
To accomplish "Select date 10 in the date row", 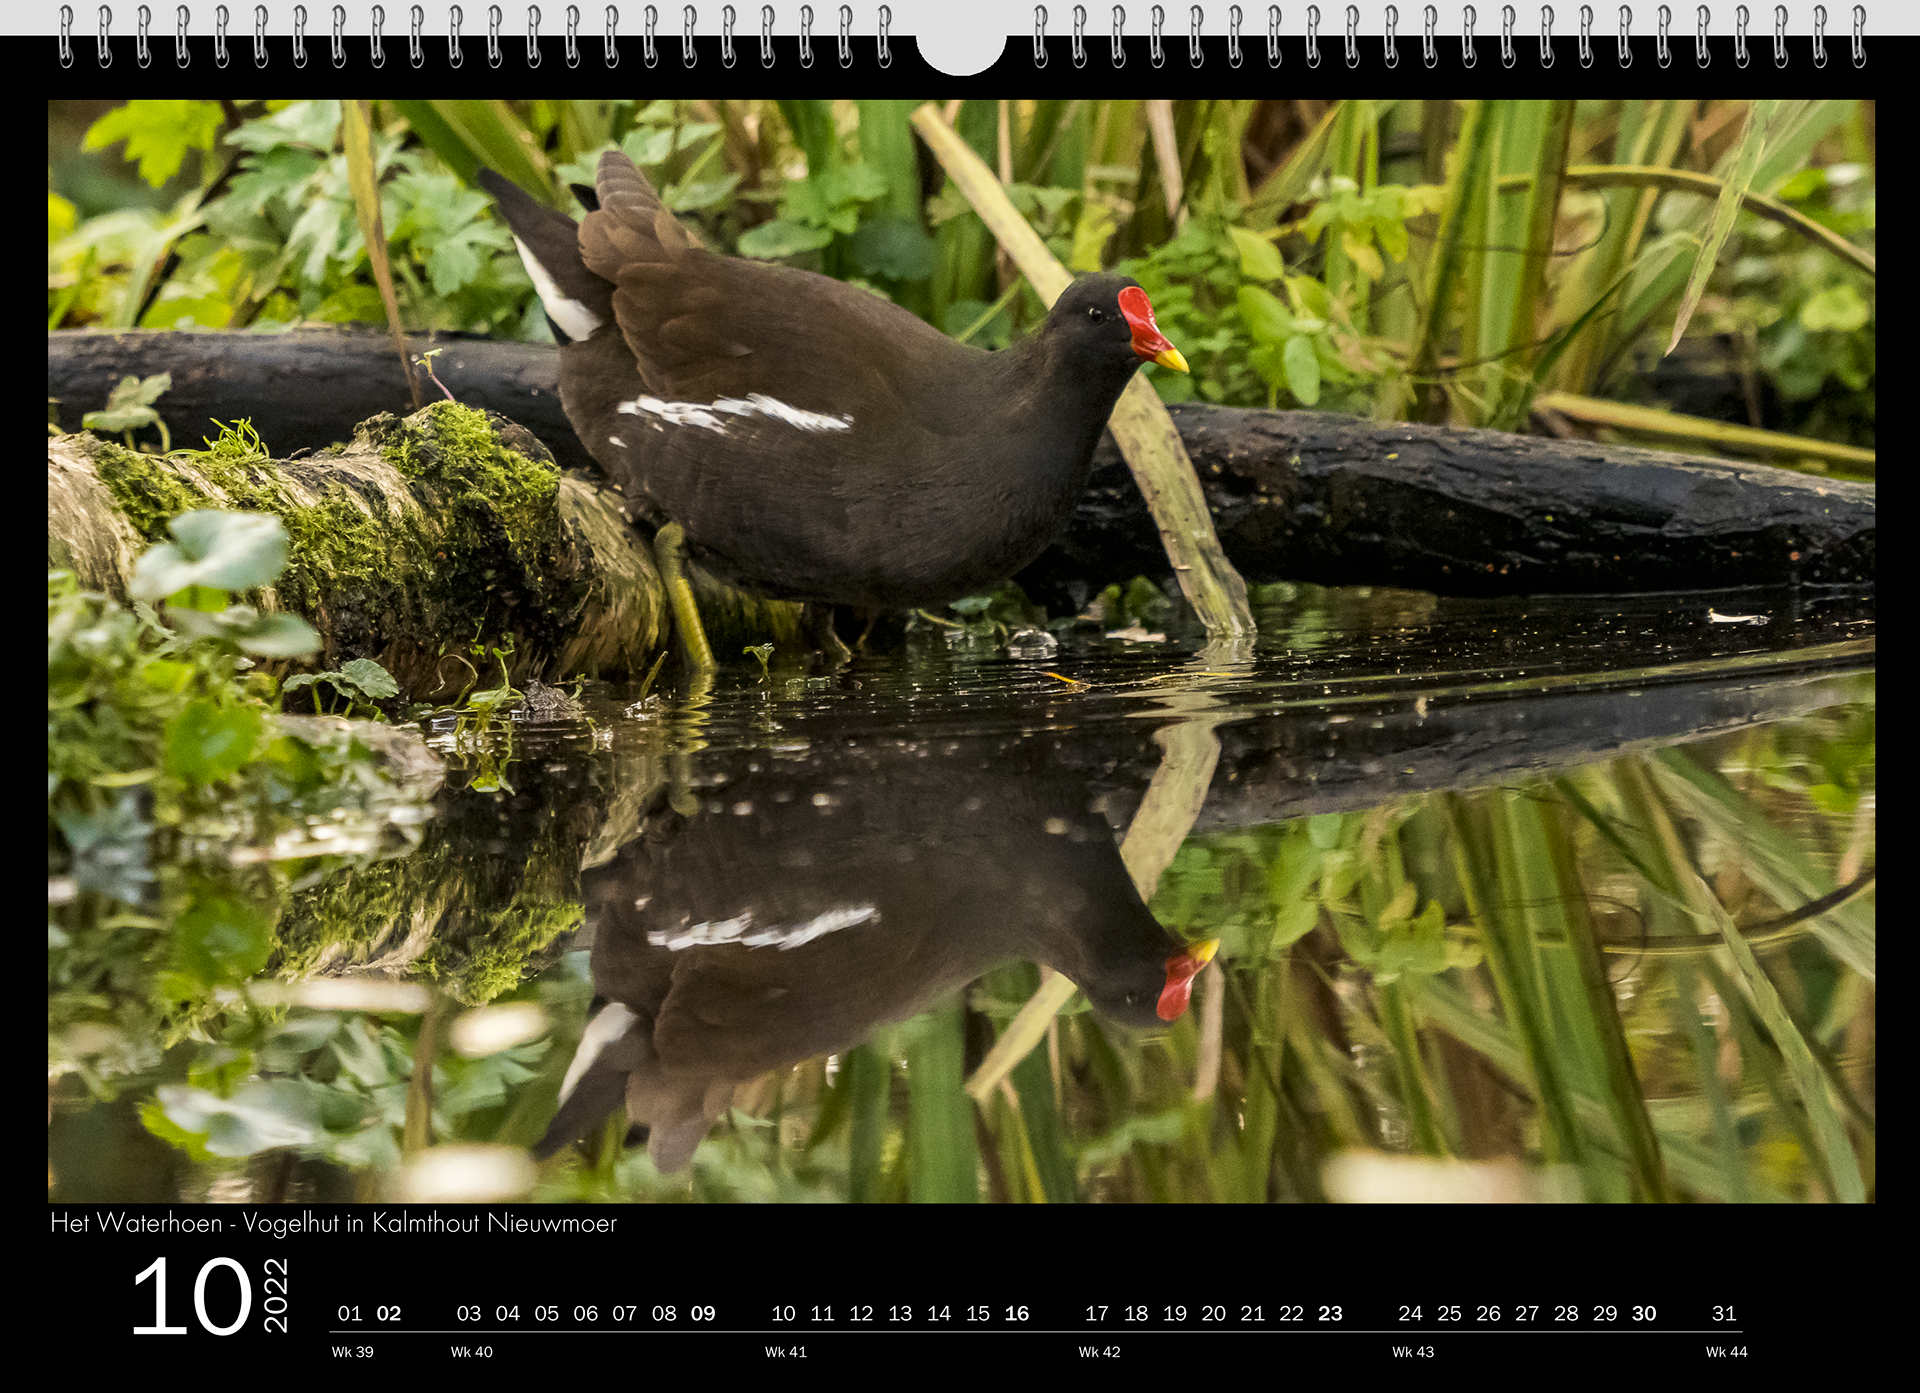I will [x=784, y=1313].
